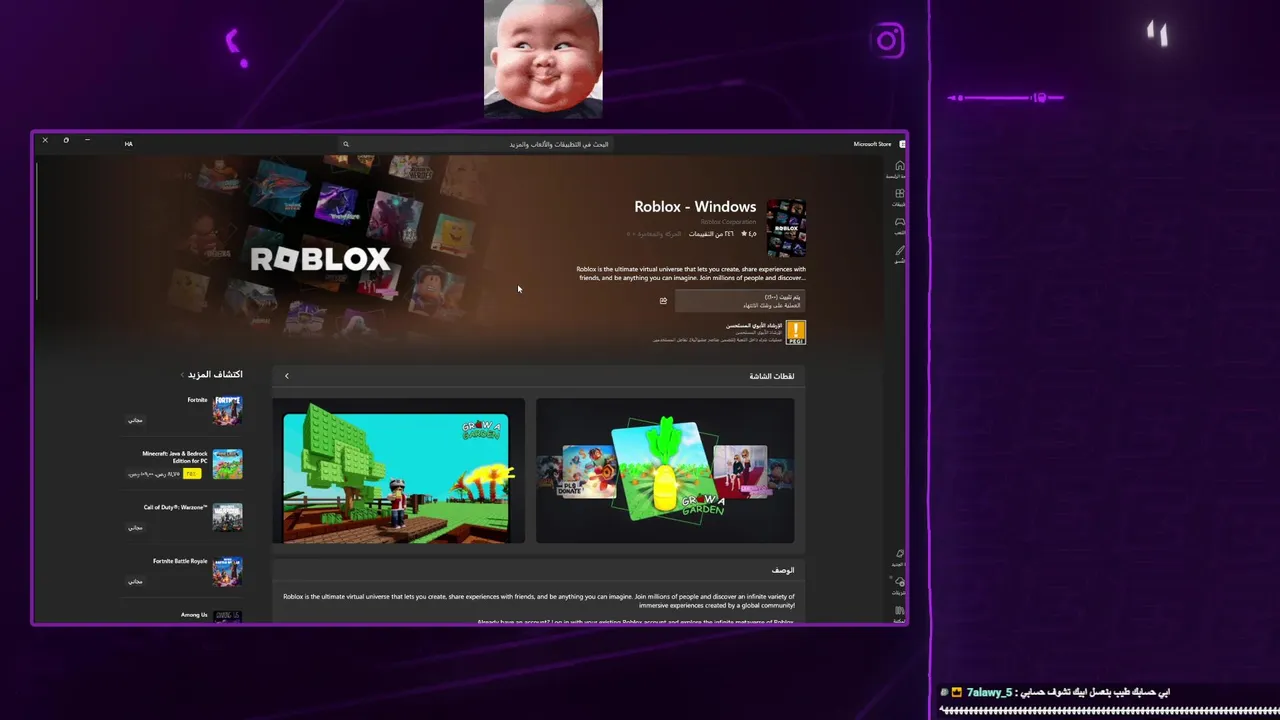The width and height of the screenshot is (1280, 720).
Task: Open Fortnite Battle Royale thumbnail
Action: coord(227,571)
